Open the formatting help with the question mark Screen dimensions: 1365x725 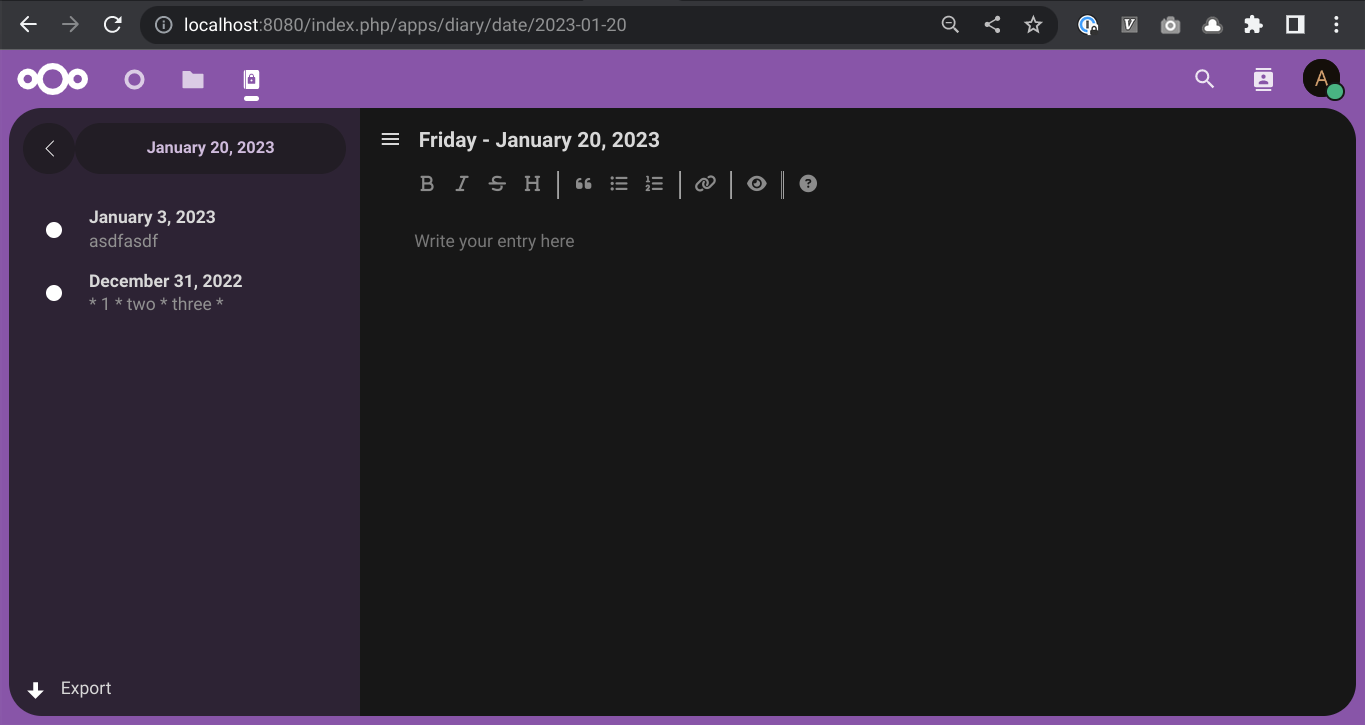coord(807,183)
